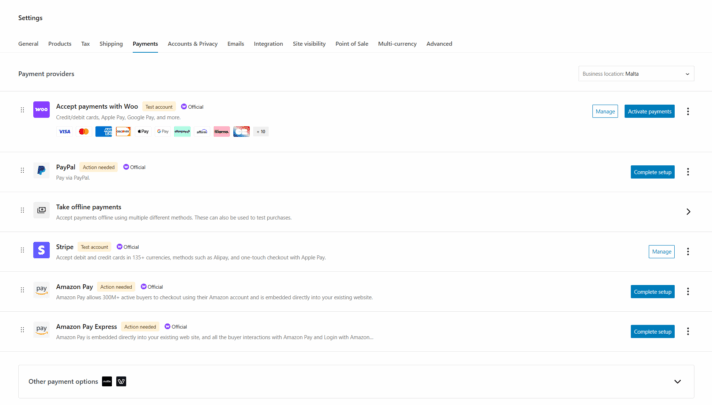Click the Visa card icon
The image size is (712, 405).
click(x=64, y=132)
